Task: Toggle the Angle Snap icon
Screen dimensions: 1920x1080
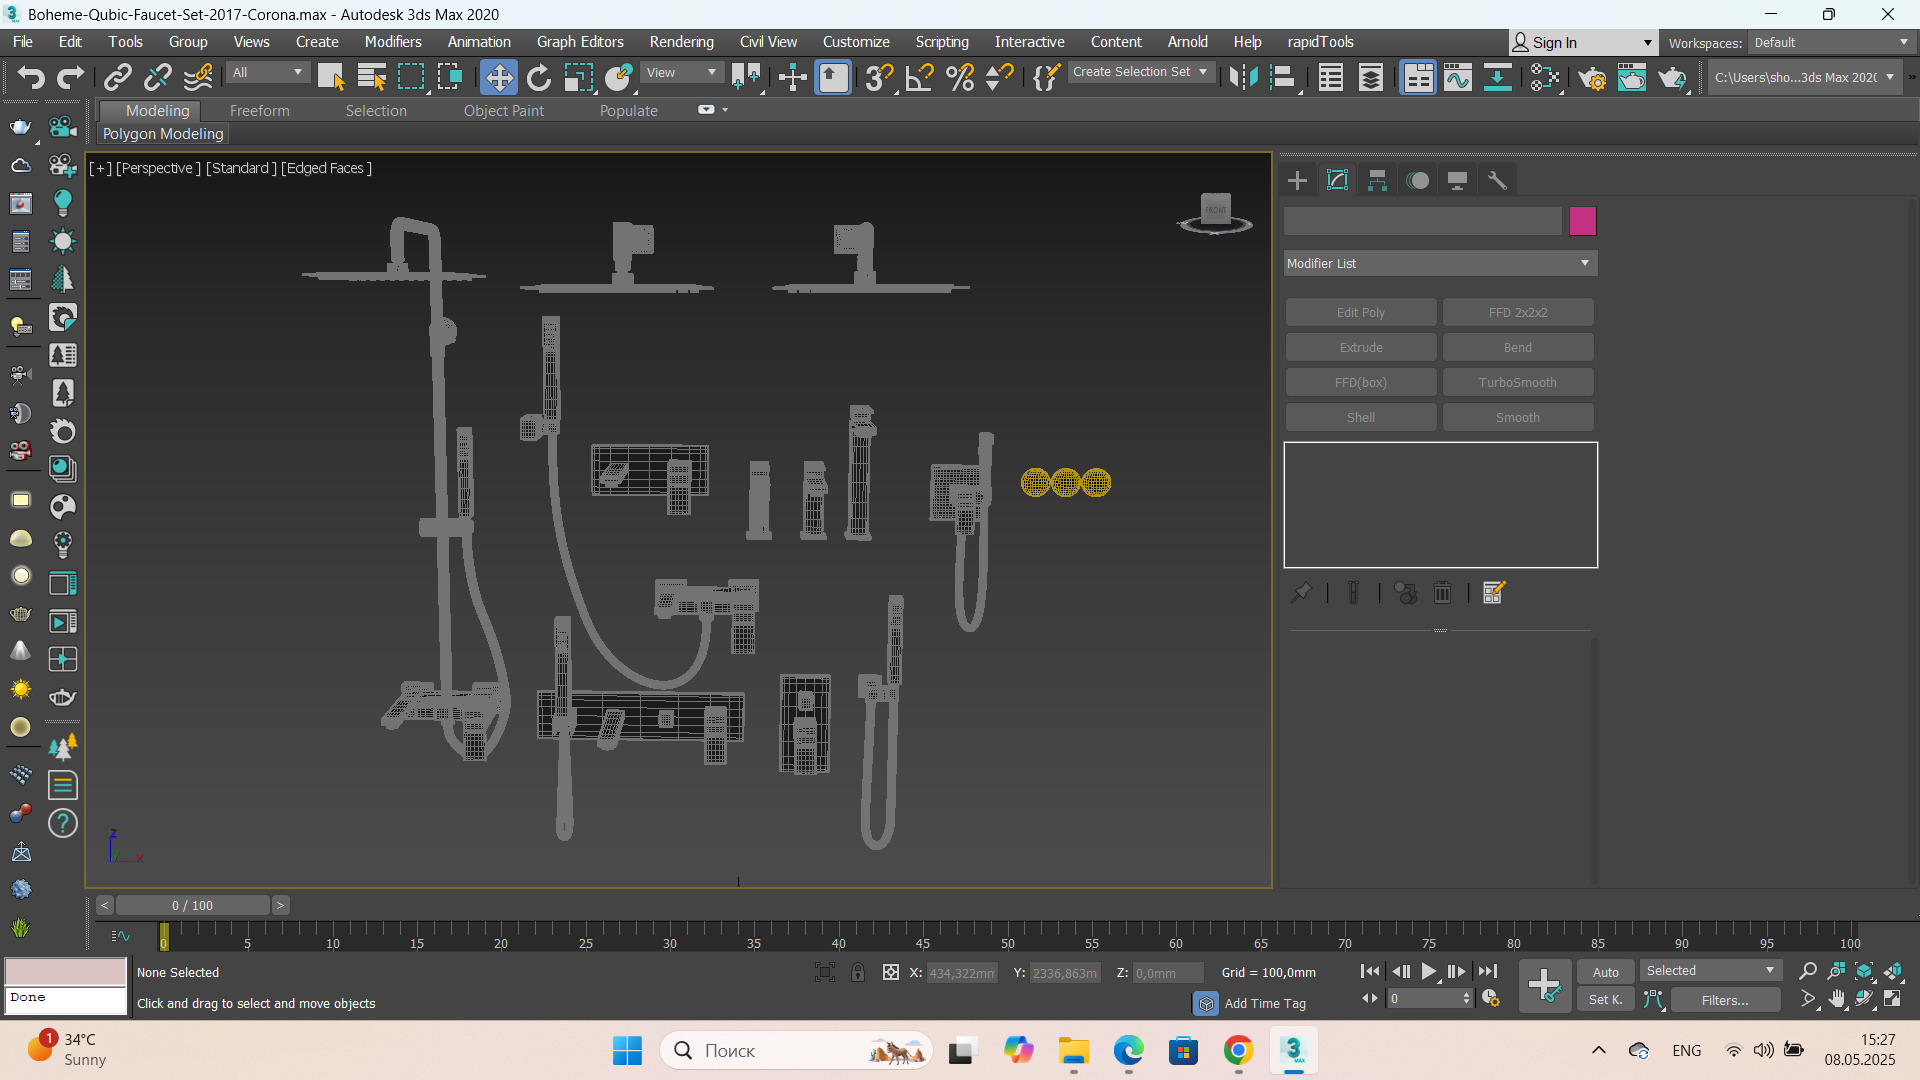Action: point(919,77)
